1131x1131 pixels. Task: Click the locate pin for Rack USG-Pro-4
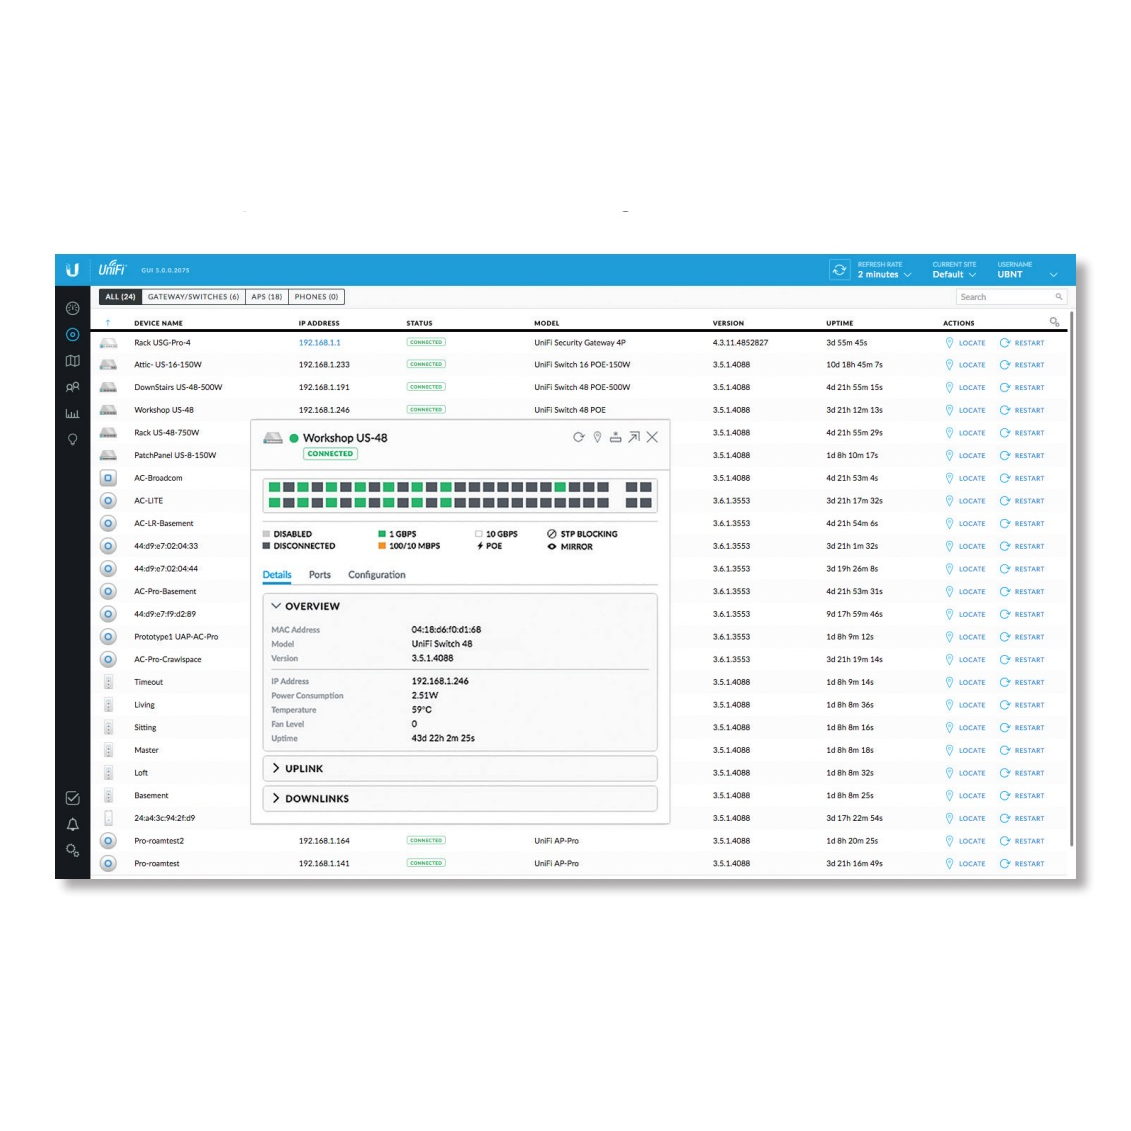[949, 343]
